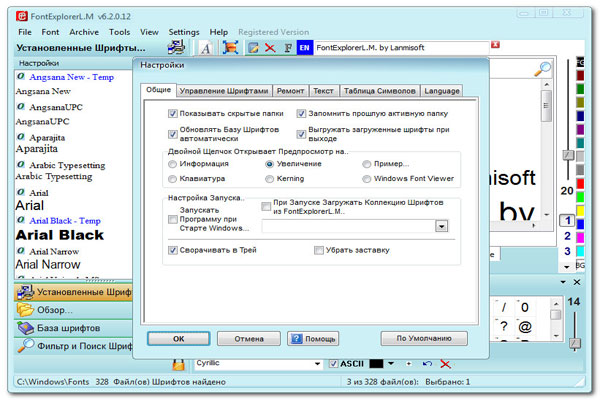Click the По Умолчанию button
The image size is (600, 400).
coord(424,338)
